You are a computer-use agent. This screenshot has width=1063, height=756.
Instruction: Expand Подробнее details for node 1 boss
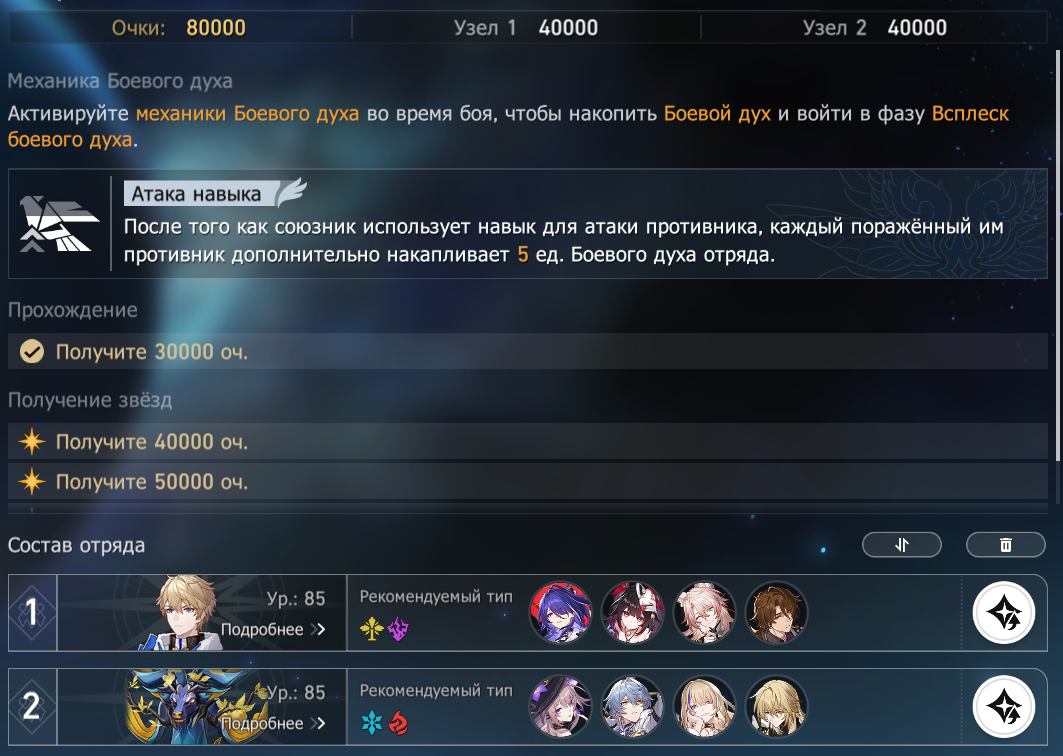273,630
